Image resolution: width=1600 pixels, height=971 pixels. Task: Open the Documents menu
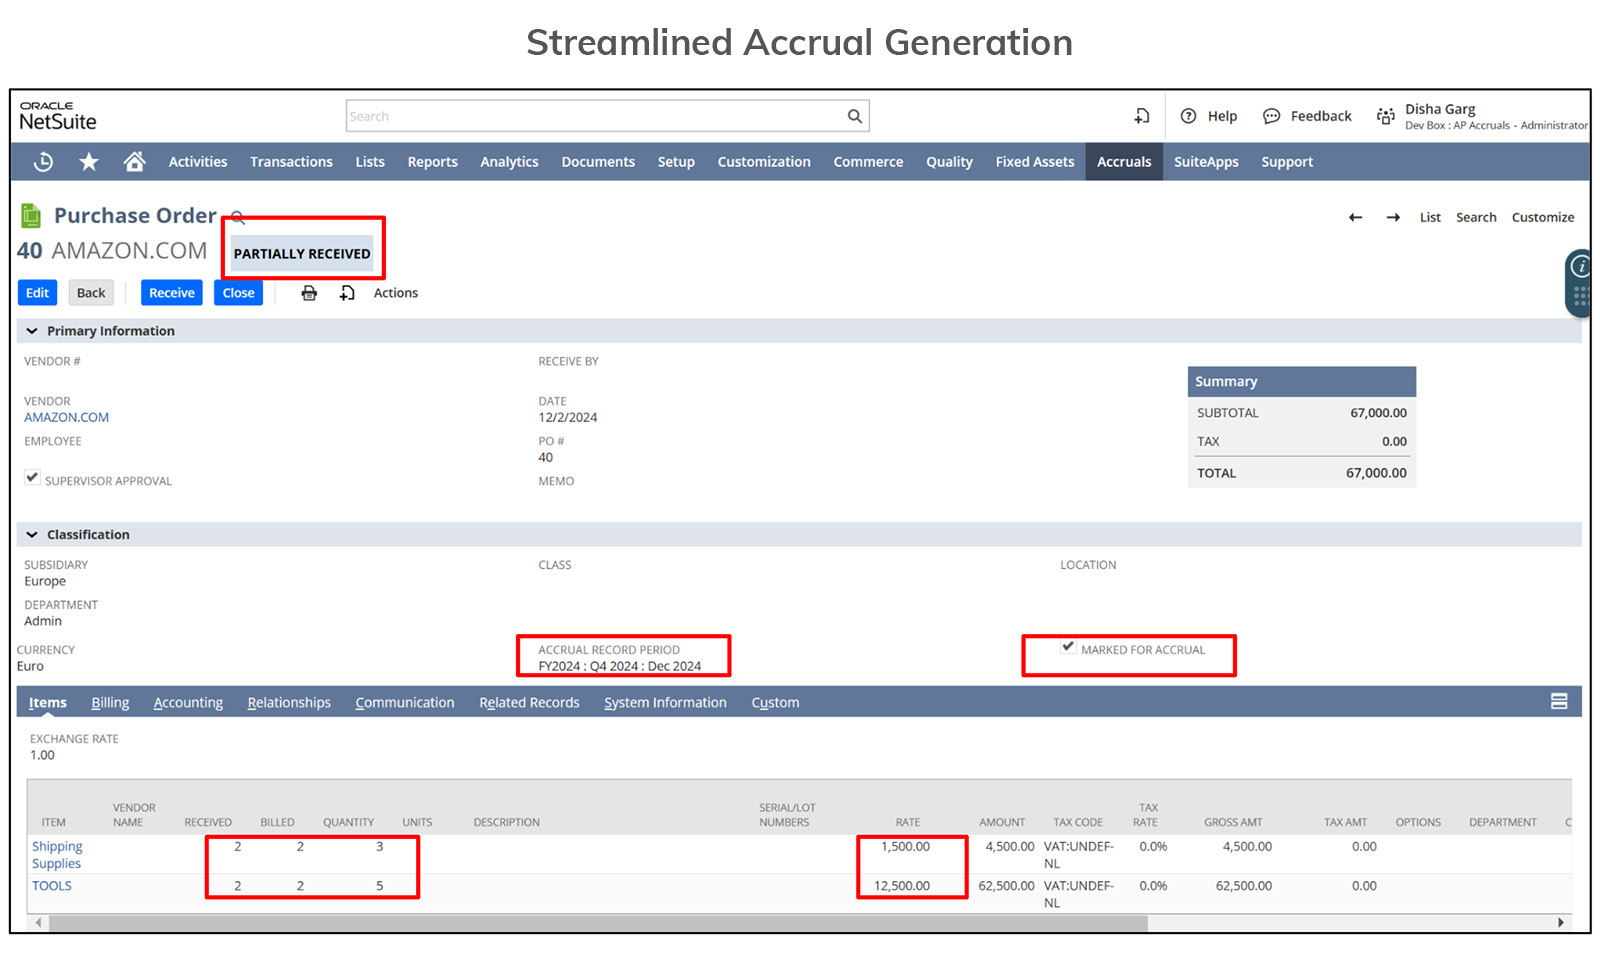[x=598, y=162]
